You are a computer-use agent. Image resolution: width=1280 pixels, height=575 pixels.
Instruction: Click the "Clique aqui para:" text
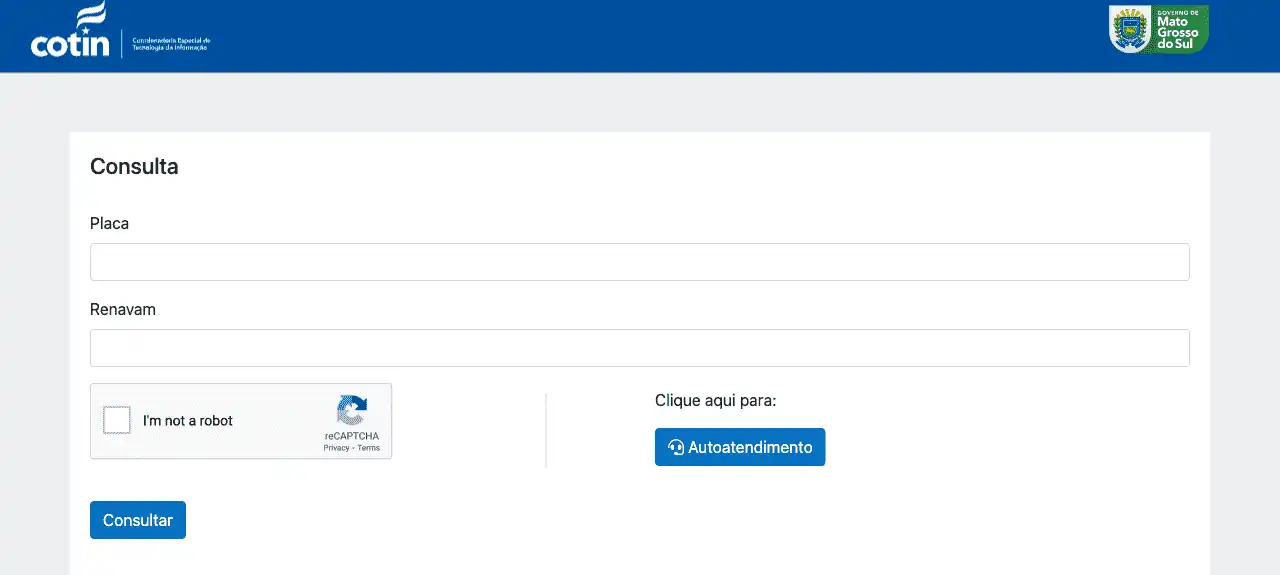715,401
